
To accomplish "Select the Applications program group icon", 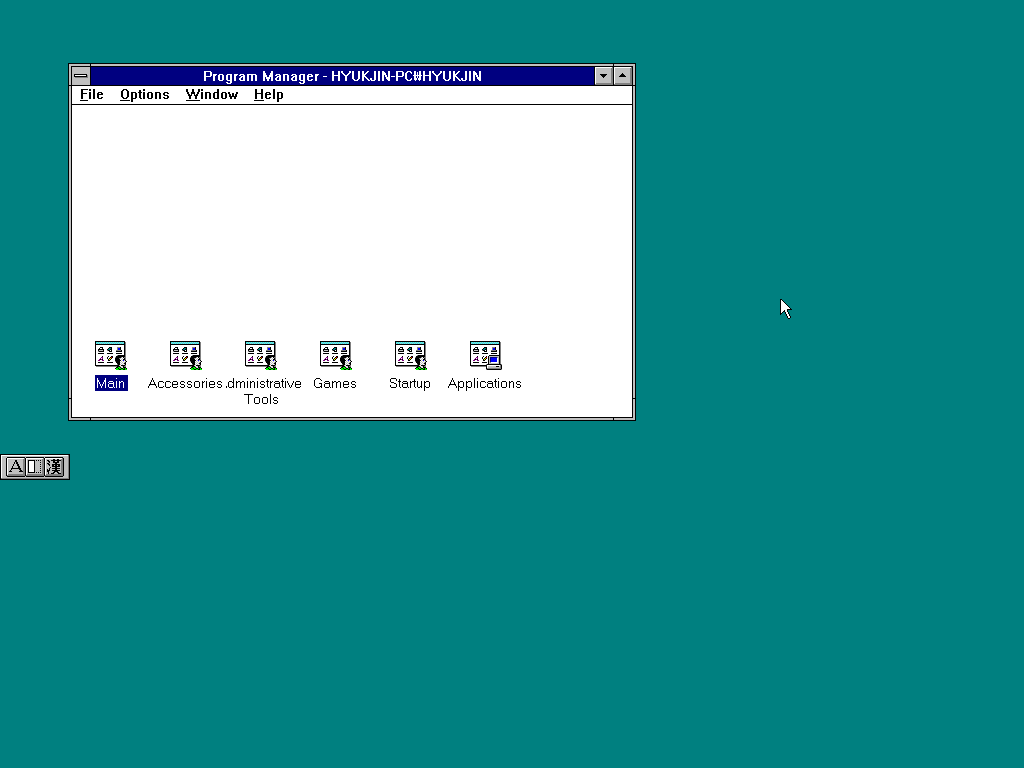I will [x=485, y=355].
